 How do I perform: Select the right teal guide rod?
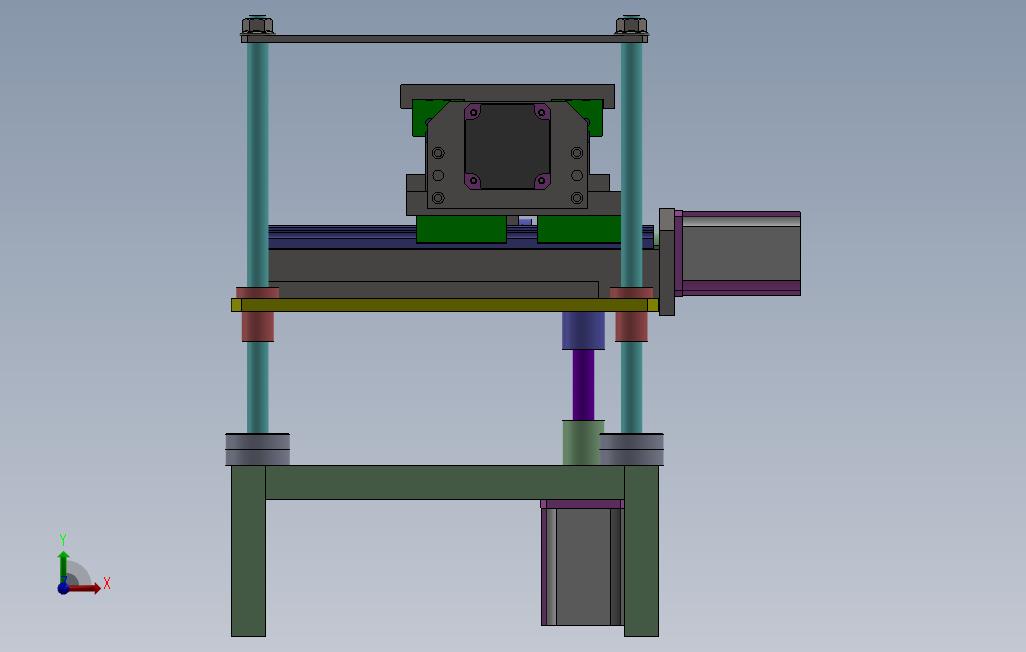click(x=631, y=164)
